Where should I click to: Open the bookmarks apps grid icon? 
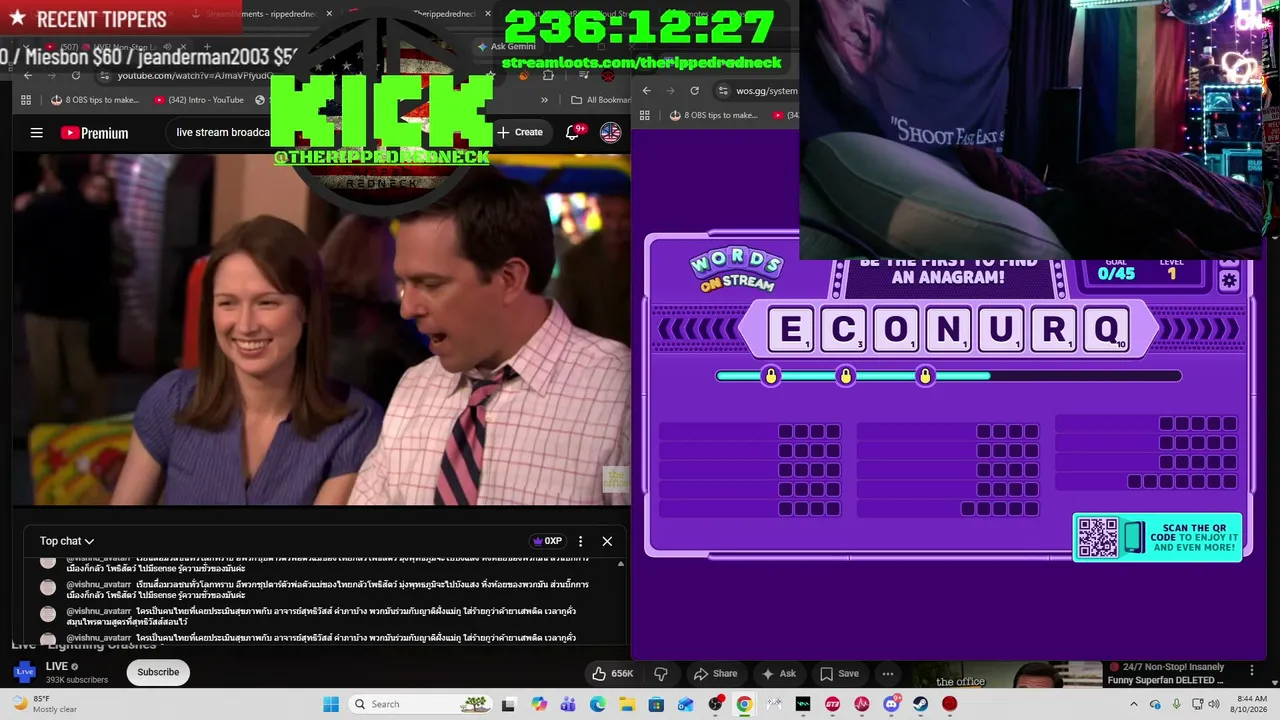tap(27, 100)
